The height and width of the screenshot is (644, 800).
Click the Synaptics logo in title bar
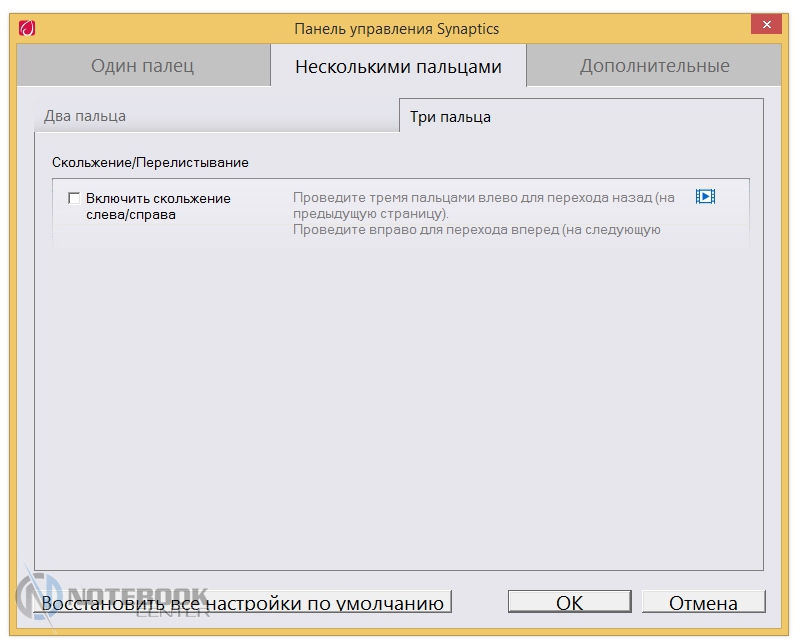coord(27,28)
